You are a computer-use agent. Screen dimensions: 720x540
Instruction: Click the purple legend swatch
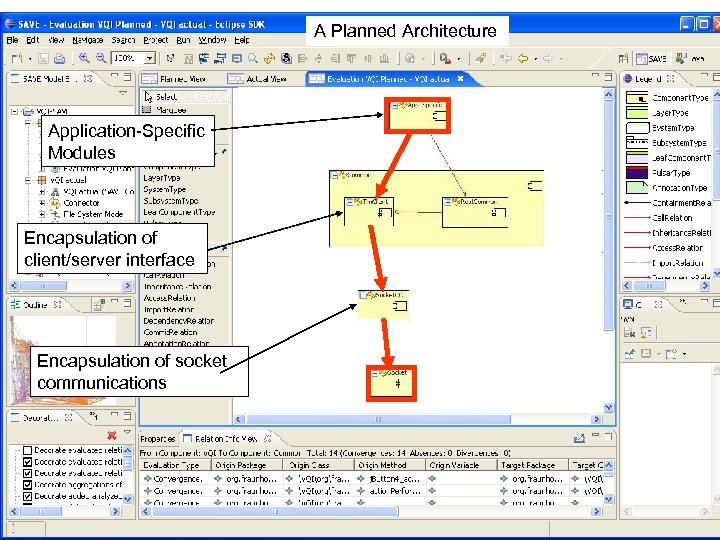pos(637,173)
